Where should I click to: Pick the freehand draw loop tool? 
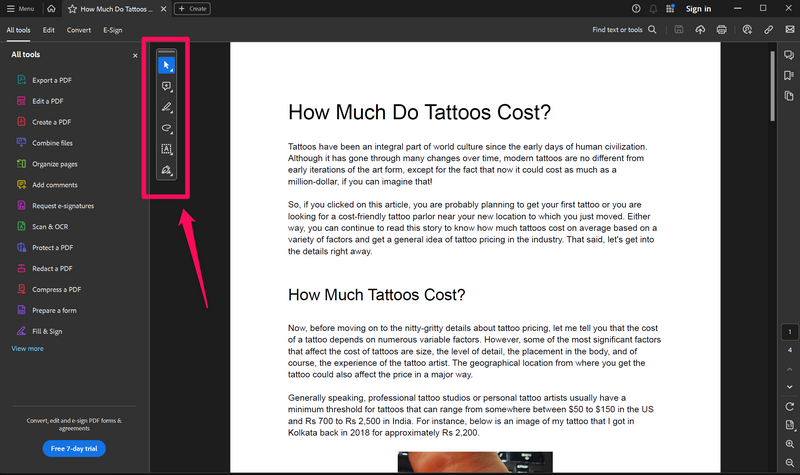pyautogui.click(x=167, y=129)
